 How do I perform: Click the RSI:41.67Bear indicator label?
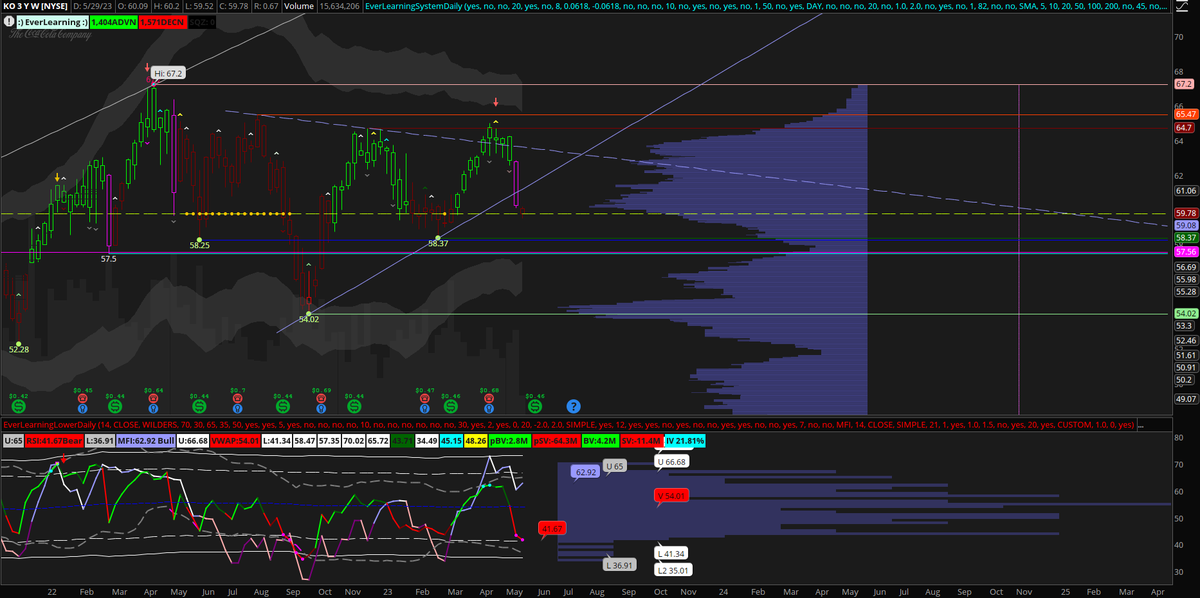point(55,440)
